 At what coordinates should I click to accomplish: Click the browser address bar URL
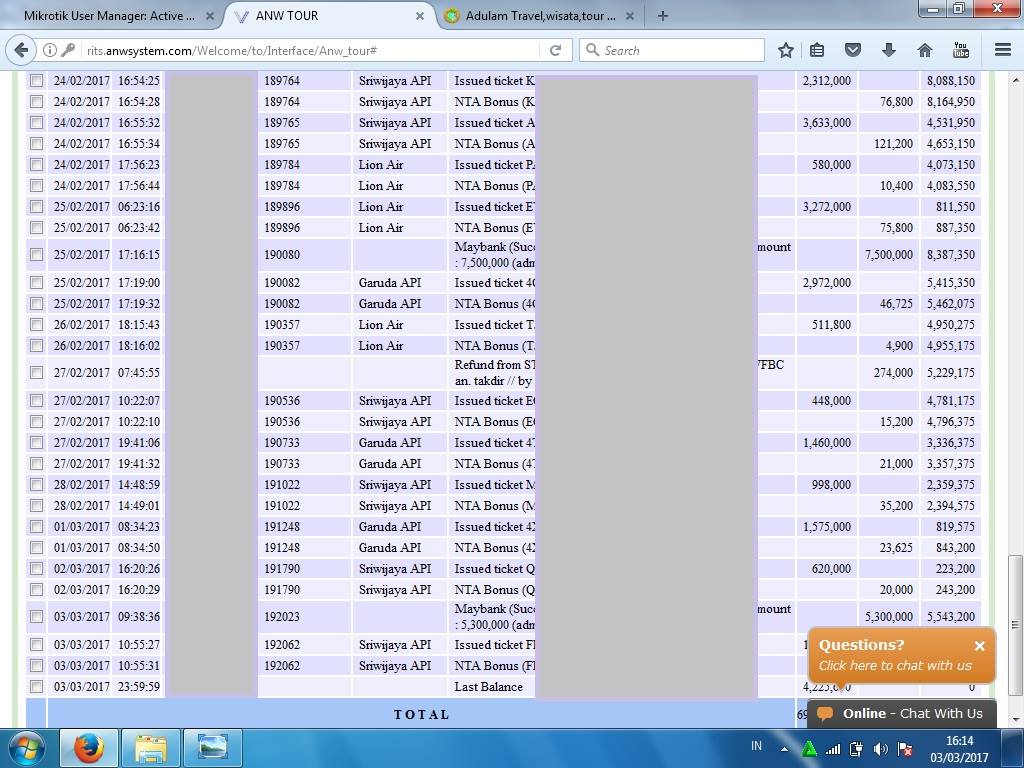coord(232,50)
